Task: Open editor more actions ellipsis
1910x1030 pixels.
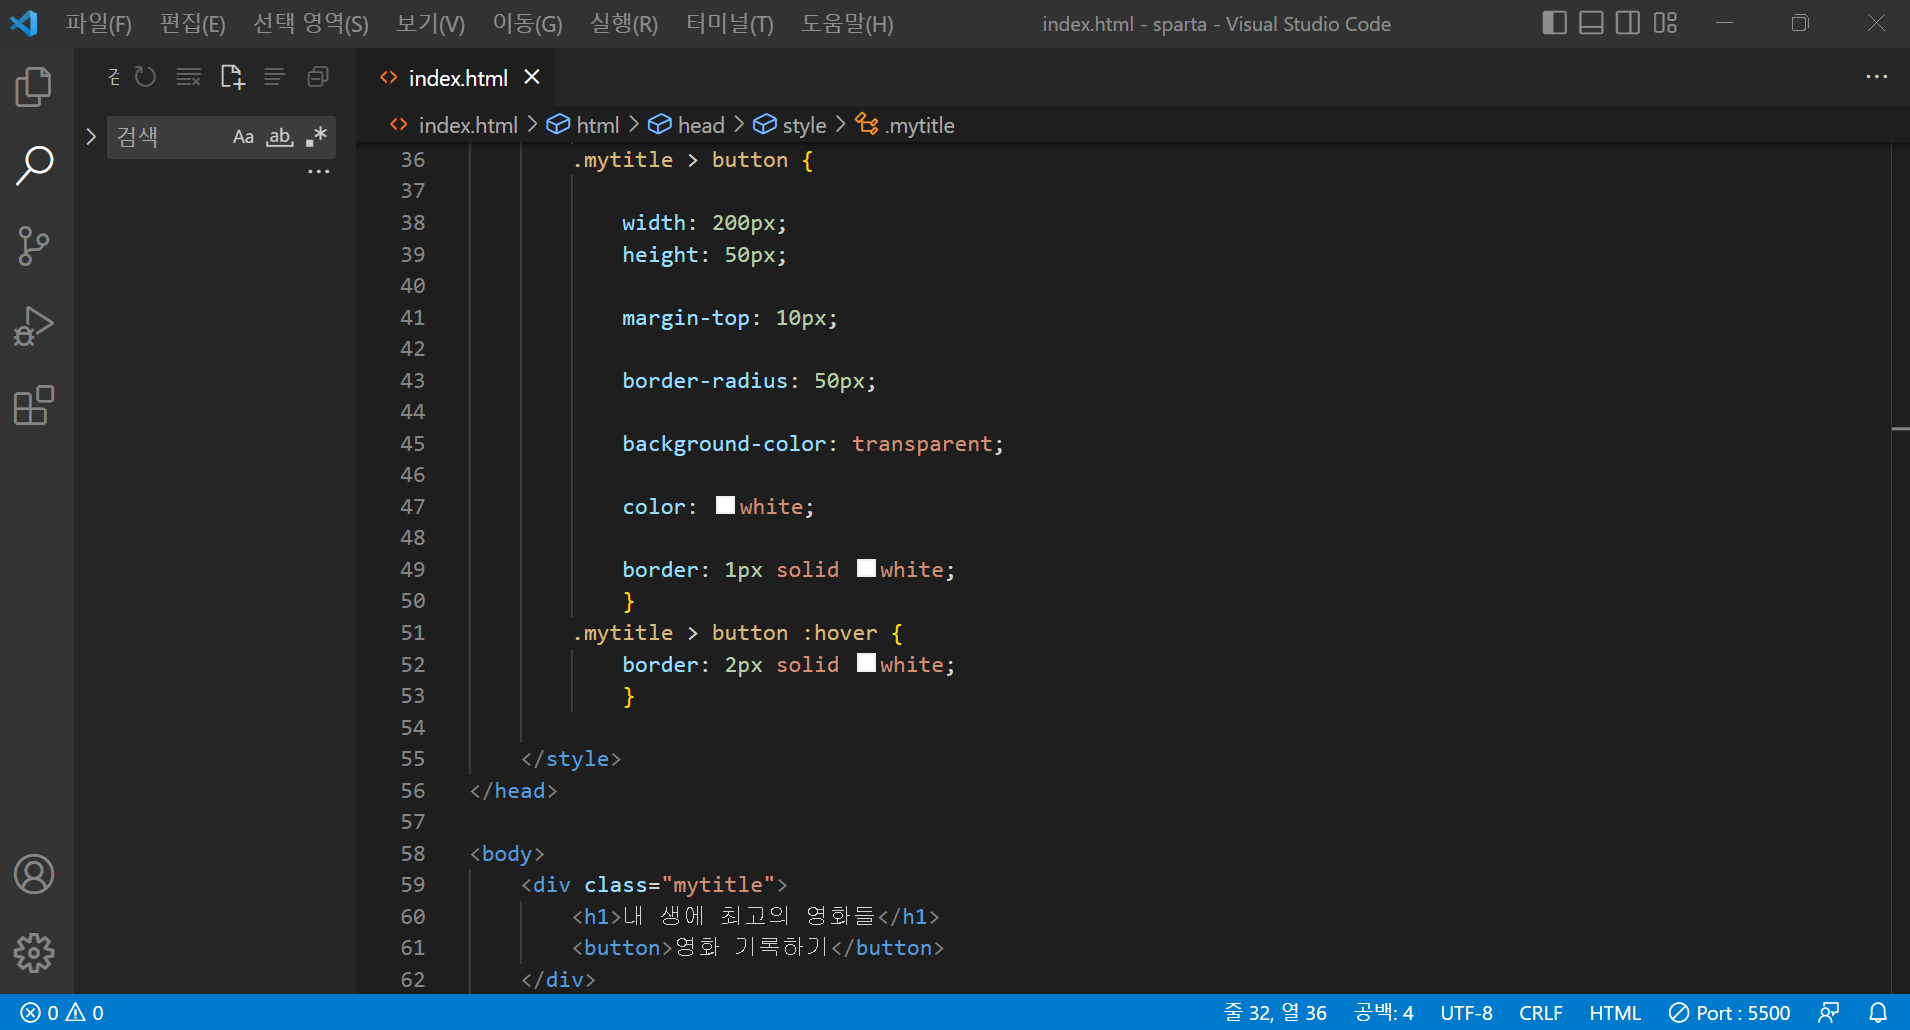Action: click(x=1877, y=77)
